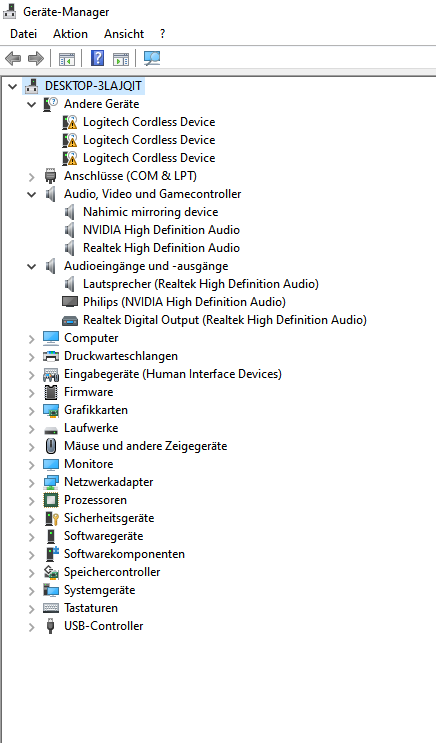Image resolution: width=436 pixels, height=743 pixels.
Task: Select Nahimic mirroring device entry
Action: (x=151, y=212)
